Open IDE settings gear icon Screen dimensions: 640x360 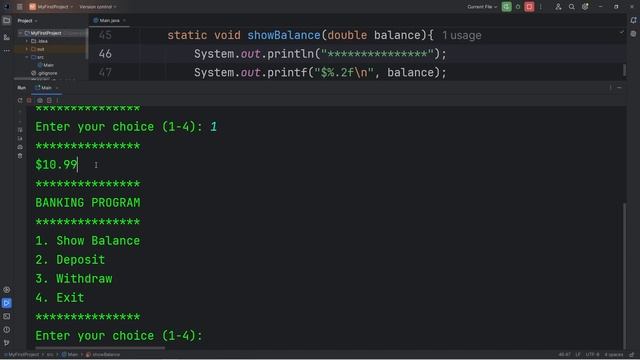pos(585,7)
